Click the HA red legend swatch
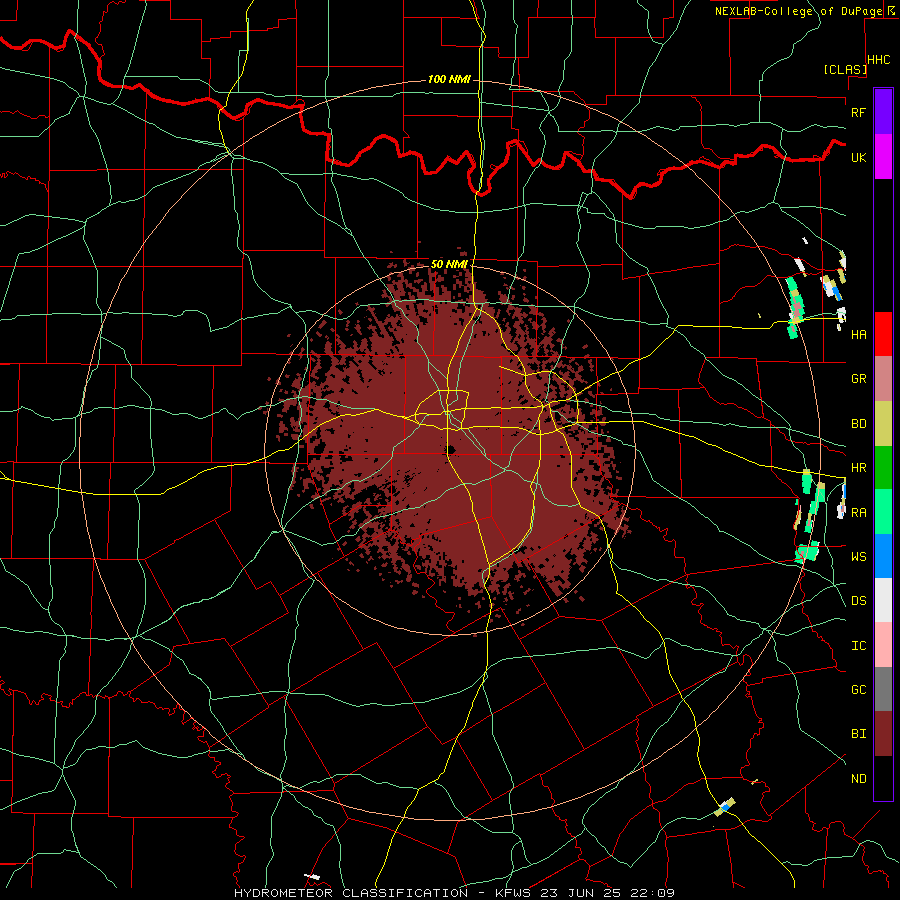 pos(883,334)
